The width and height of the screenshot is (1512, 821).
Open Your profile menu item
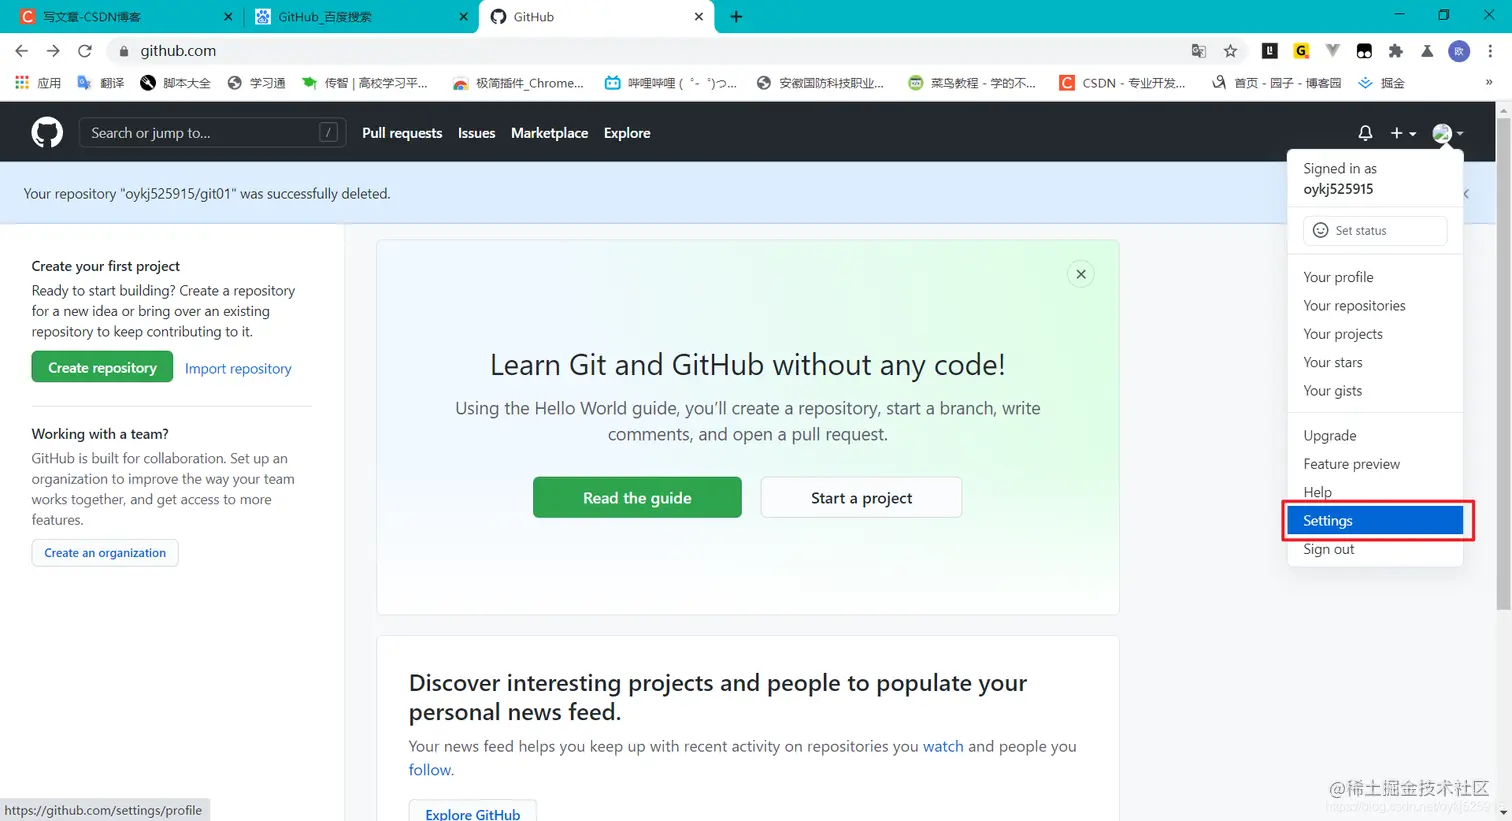(1375, 277)
